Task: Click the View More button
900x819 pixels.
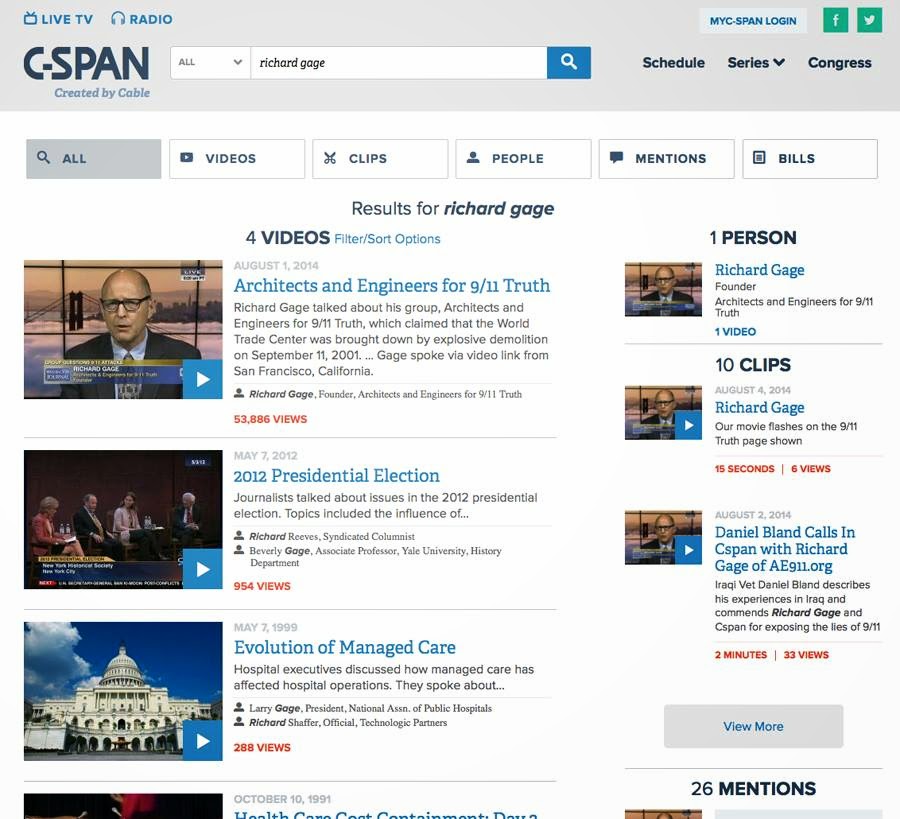Action: click(x=753, y=726)
